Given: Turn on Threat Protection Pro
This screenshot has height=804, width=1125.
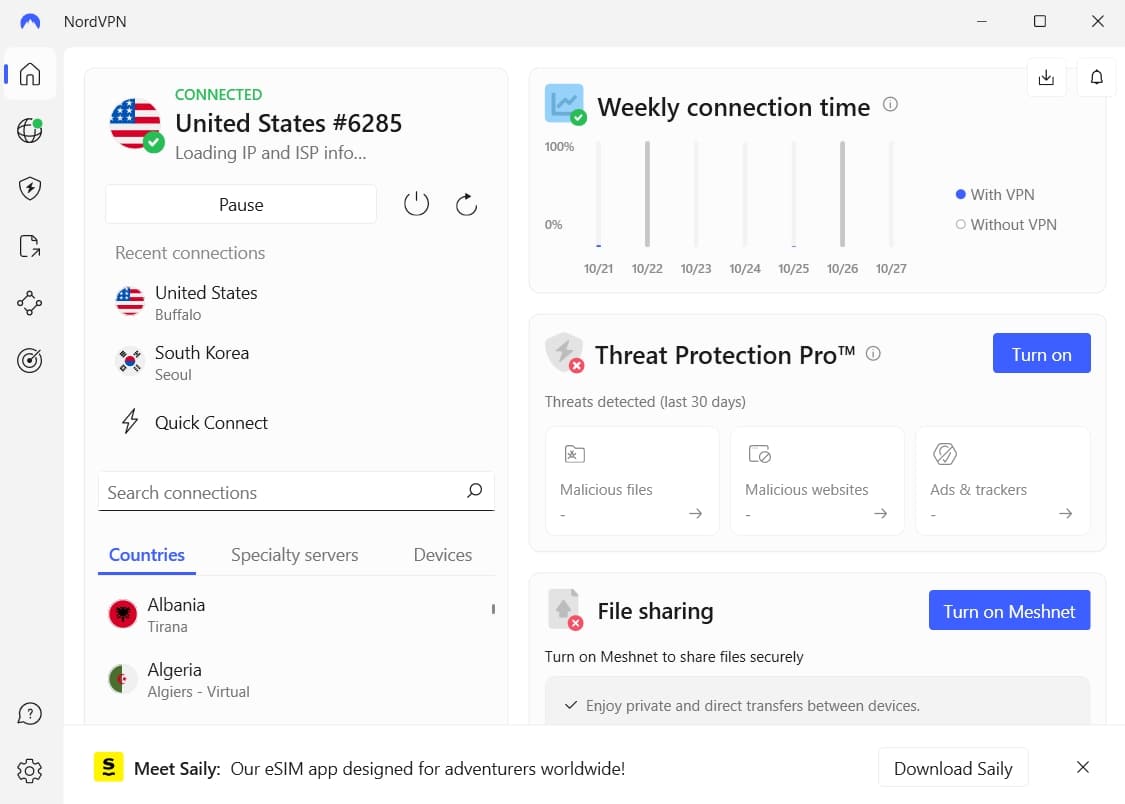Looking at the screenshot, I should click(1041, 353).
